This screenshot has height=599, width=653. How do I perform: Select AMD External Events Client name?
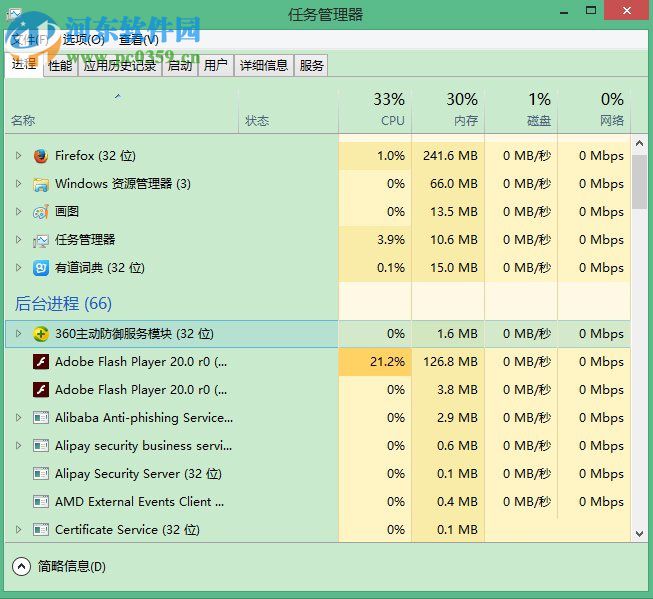(140, 502)
